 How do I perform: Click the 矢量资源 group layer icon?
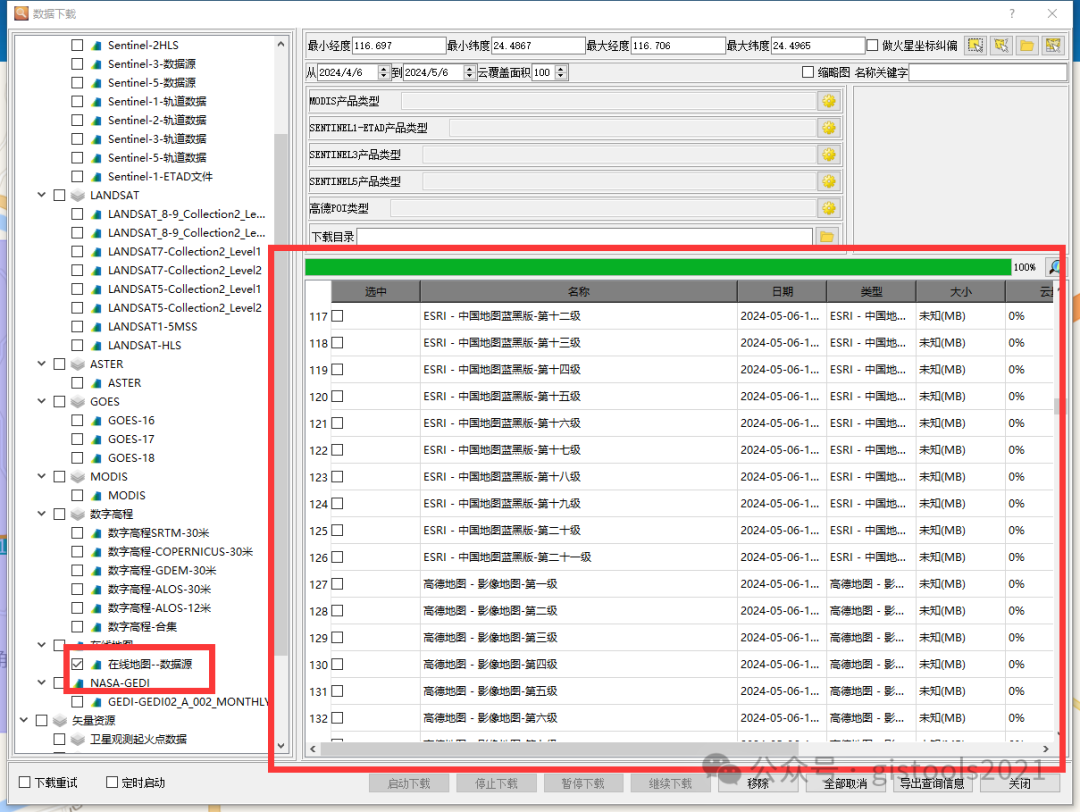(x=60, y=720)
